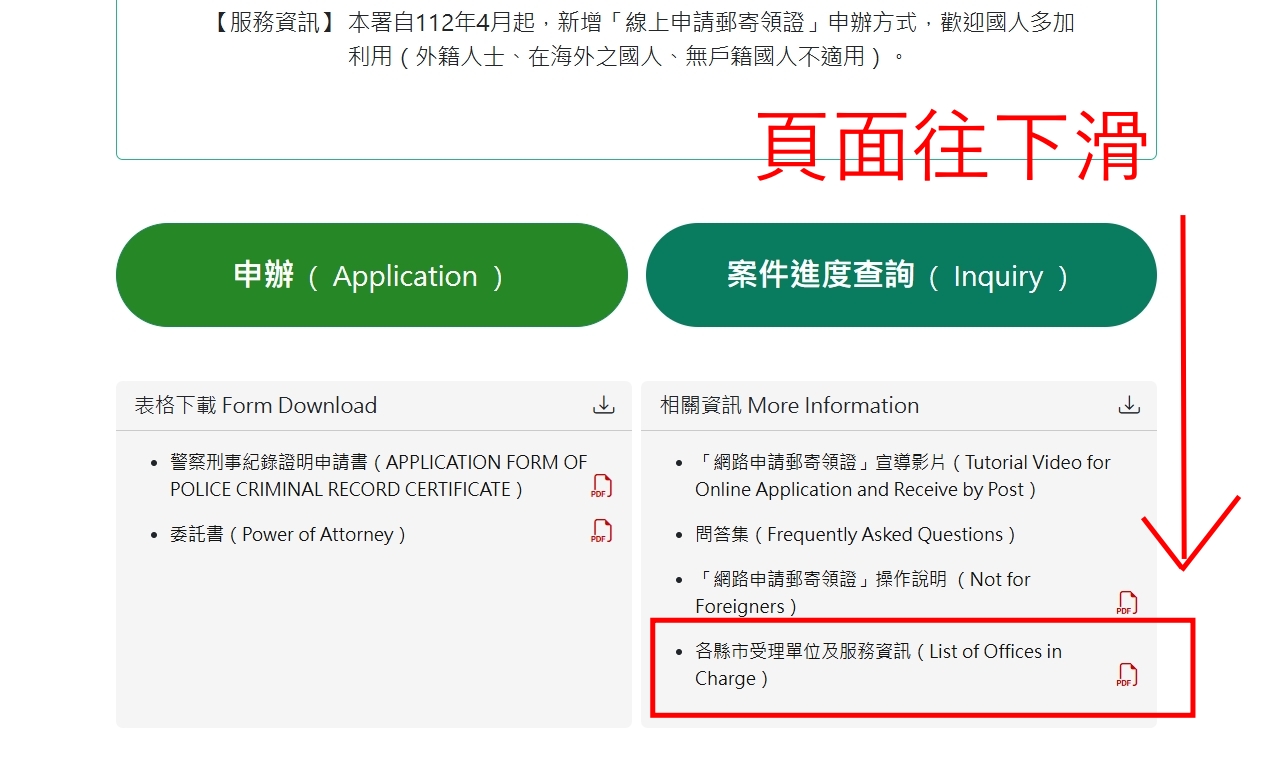Screen dimensions: 1283x758
Task: Open 網路申請郵寄領證 宣導影片 Tutorial Video link
Action: coord(903,476)
